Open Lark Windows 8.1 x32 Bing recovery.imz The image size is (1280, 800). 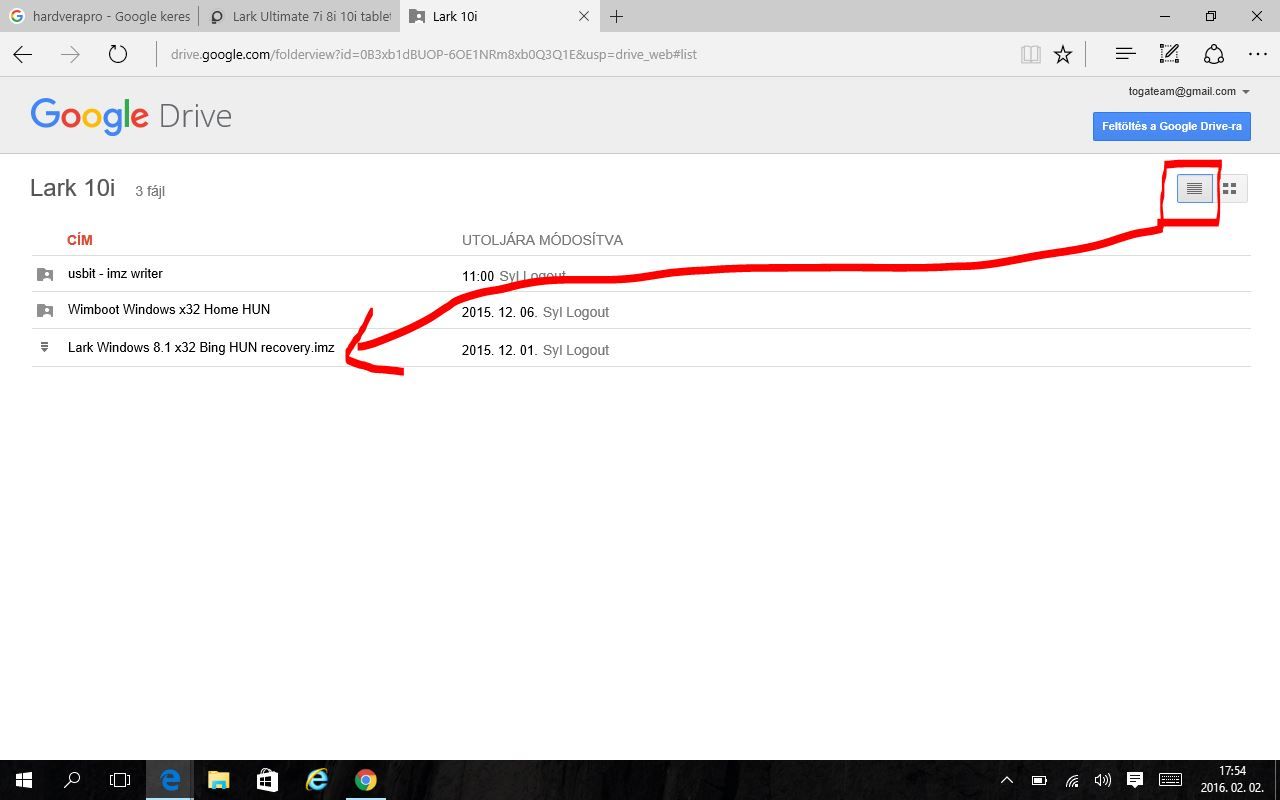(x=201, y=347)
